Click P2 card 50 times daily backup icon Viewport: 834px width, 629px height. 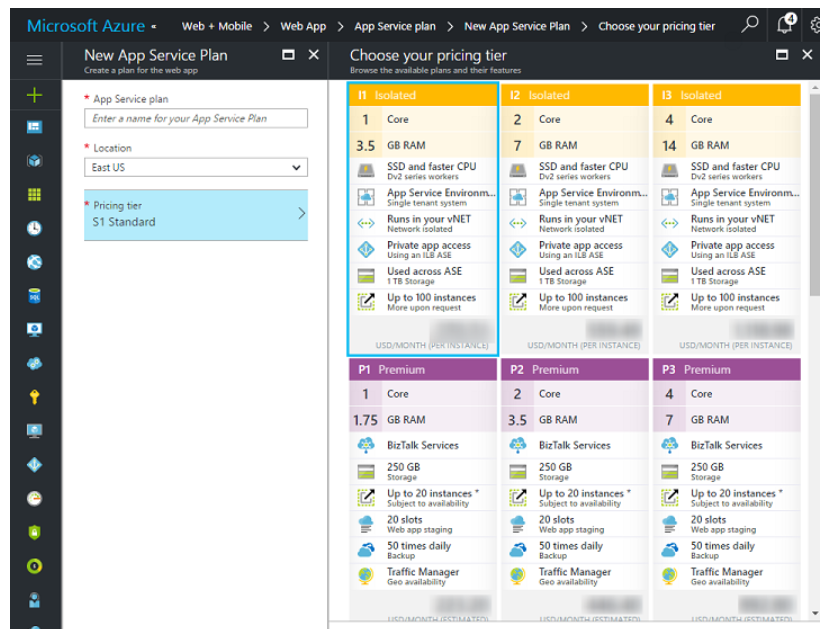click(x=518, y=550)
